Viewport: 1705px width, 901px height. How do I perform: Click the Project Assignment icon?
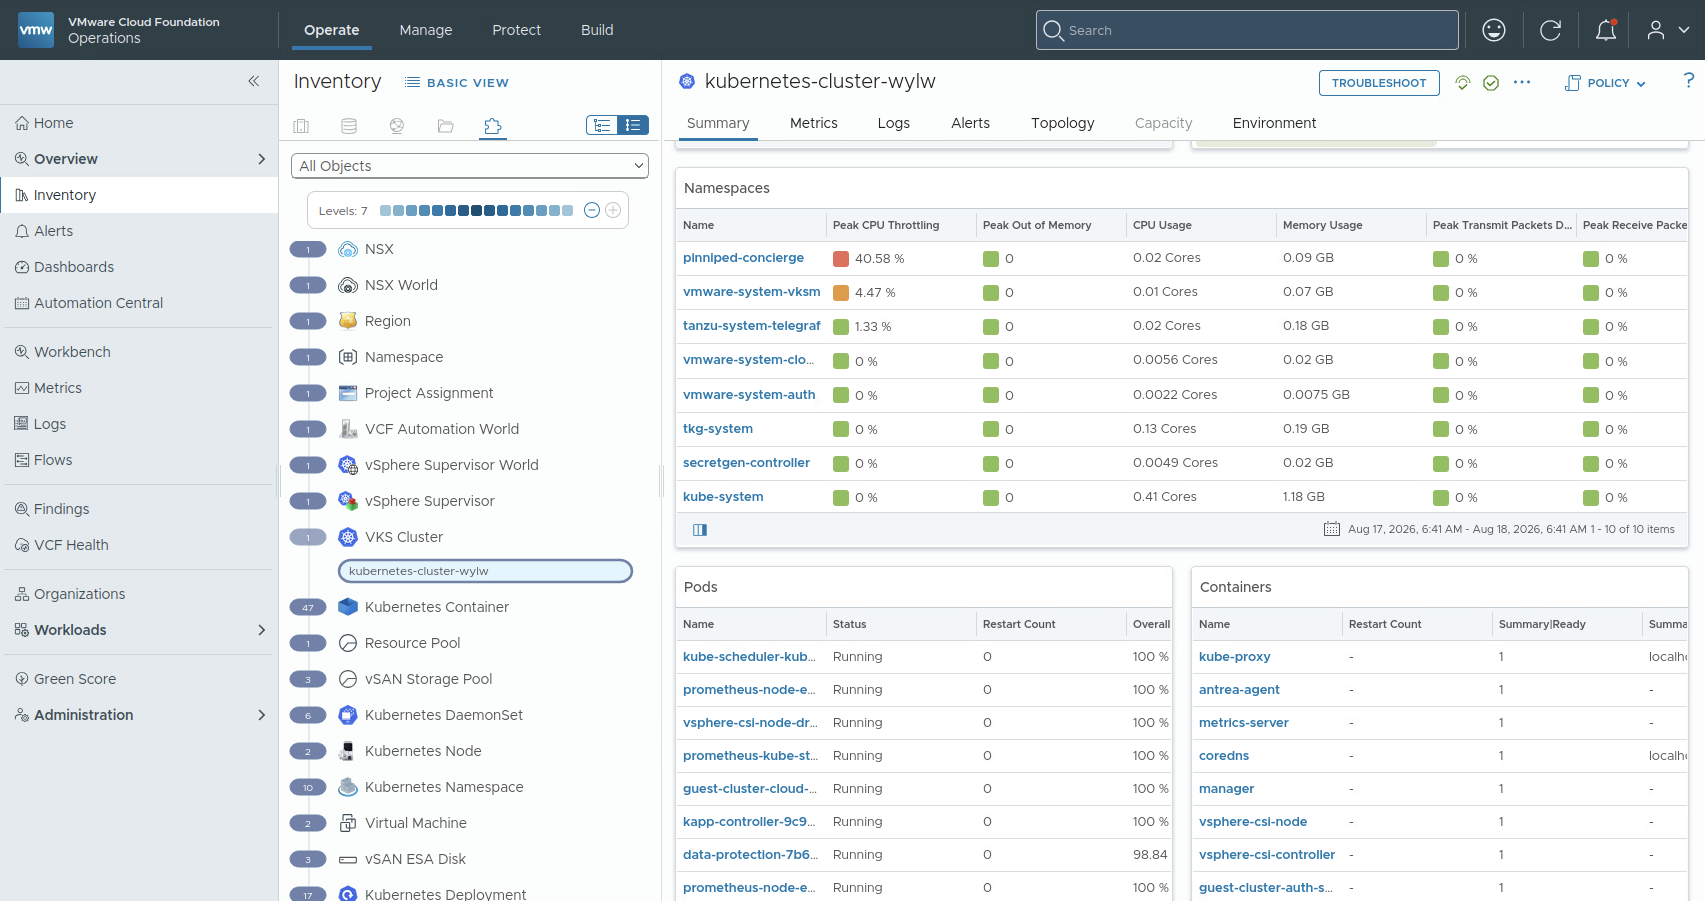(348, 393)
